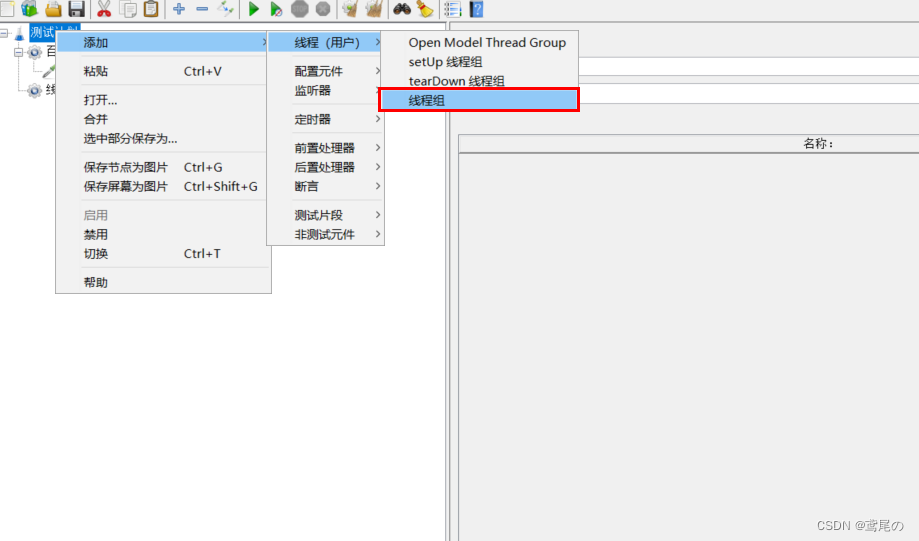Open Search with the binoculars icon
The height and width of the screenshot is (541, 919).
[401, 9]
